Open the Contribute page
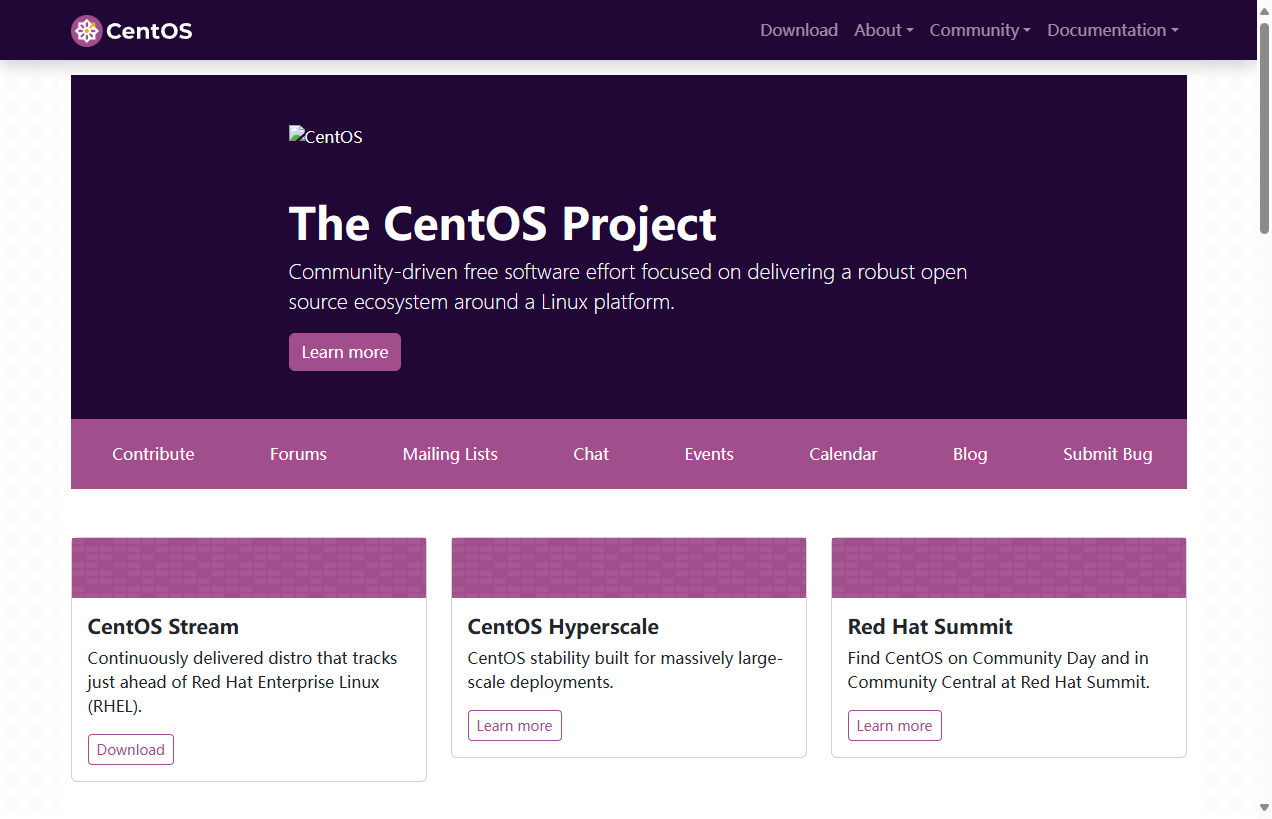This screenshot has height=819, width=1272. [x=153, y=453]
